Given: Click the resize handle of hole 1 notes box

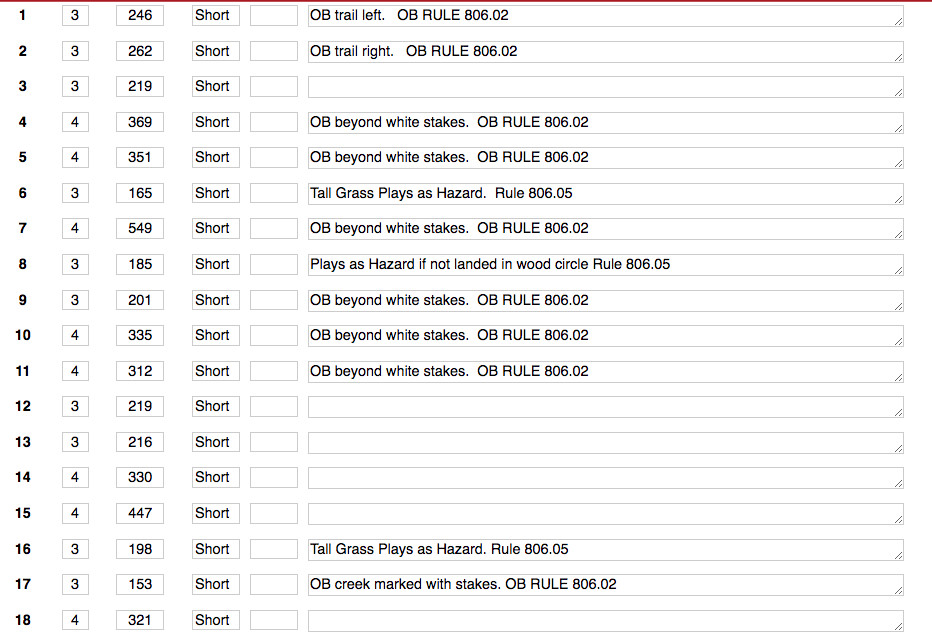Looking at the screenshot, I should coord(898,21).
